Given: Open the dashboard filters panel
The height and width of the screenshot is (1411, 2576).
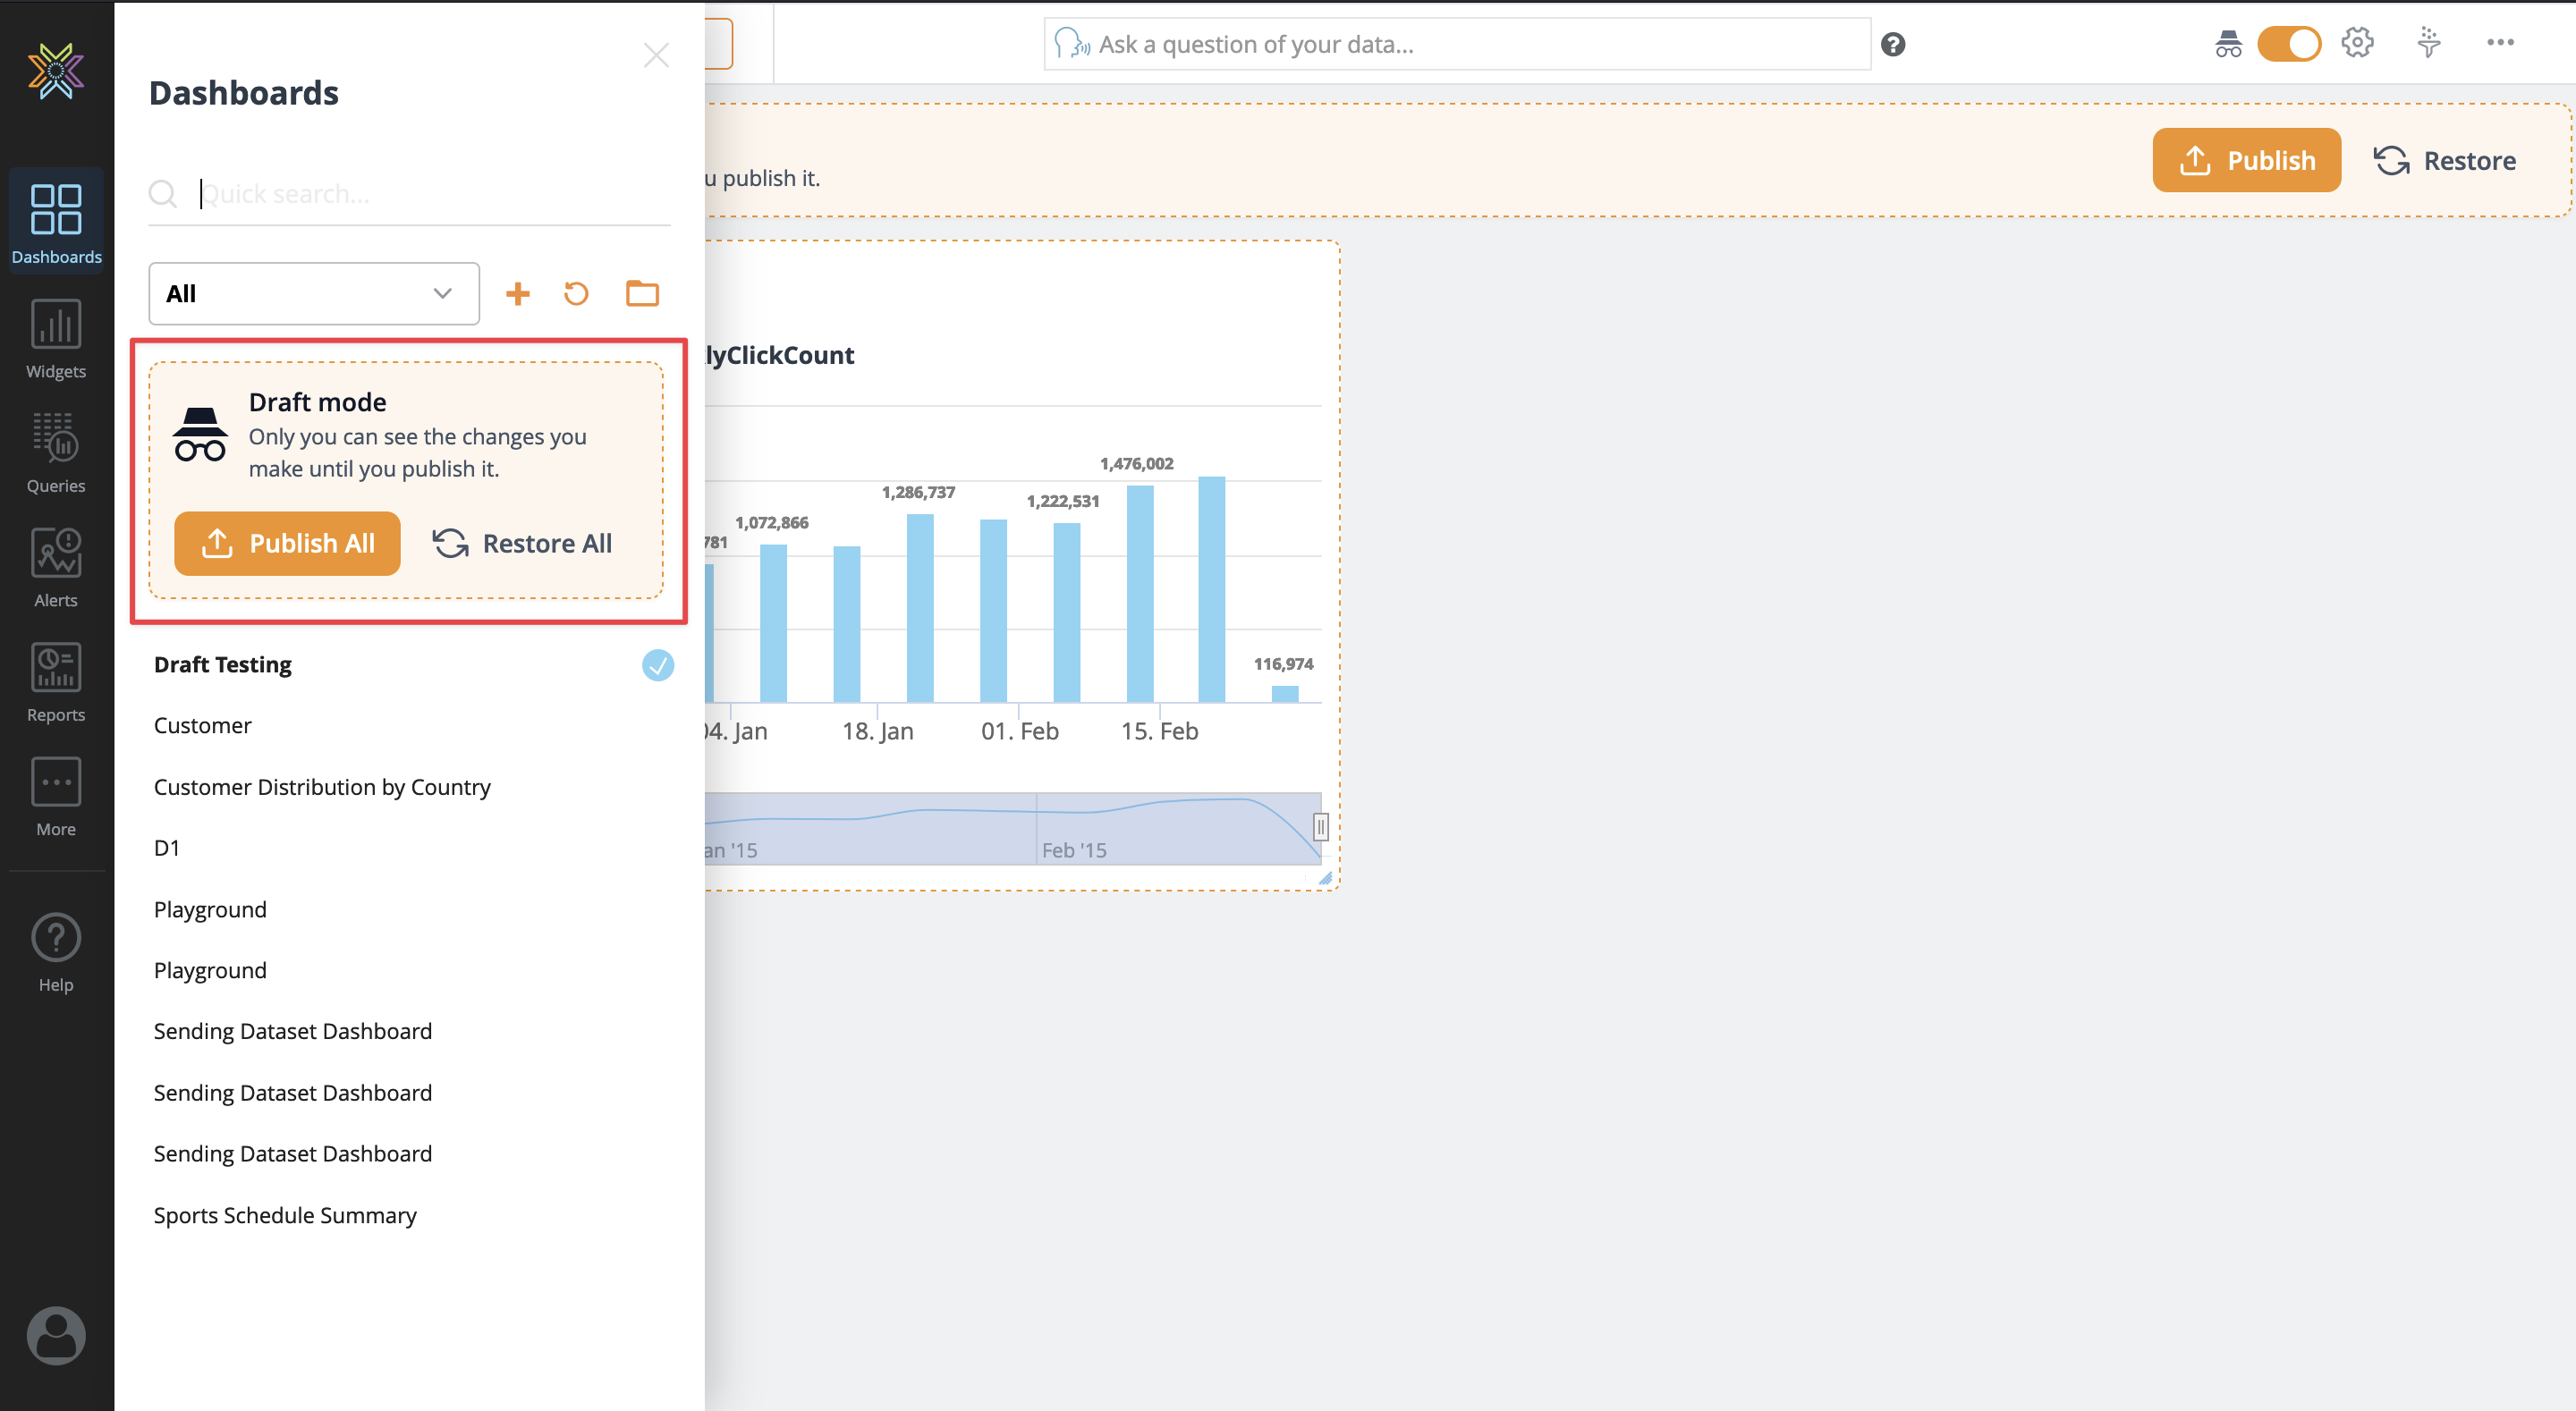Looking at the screenshot, I should tap(2429, 43).
